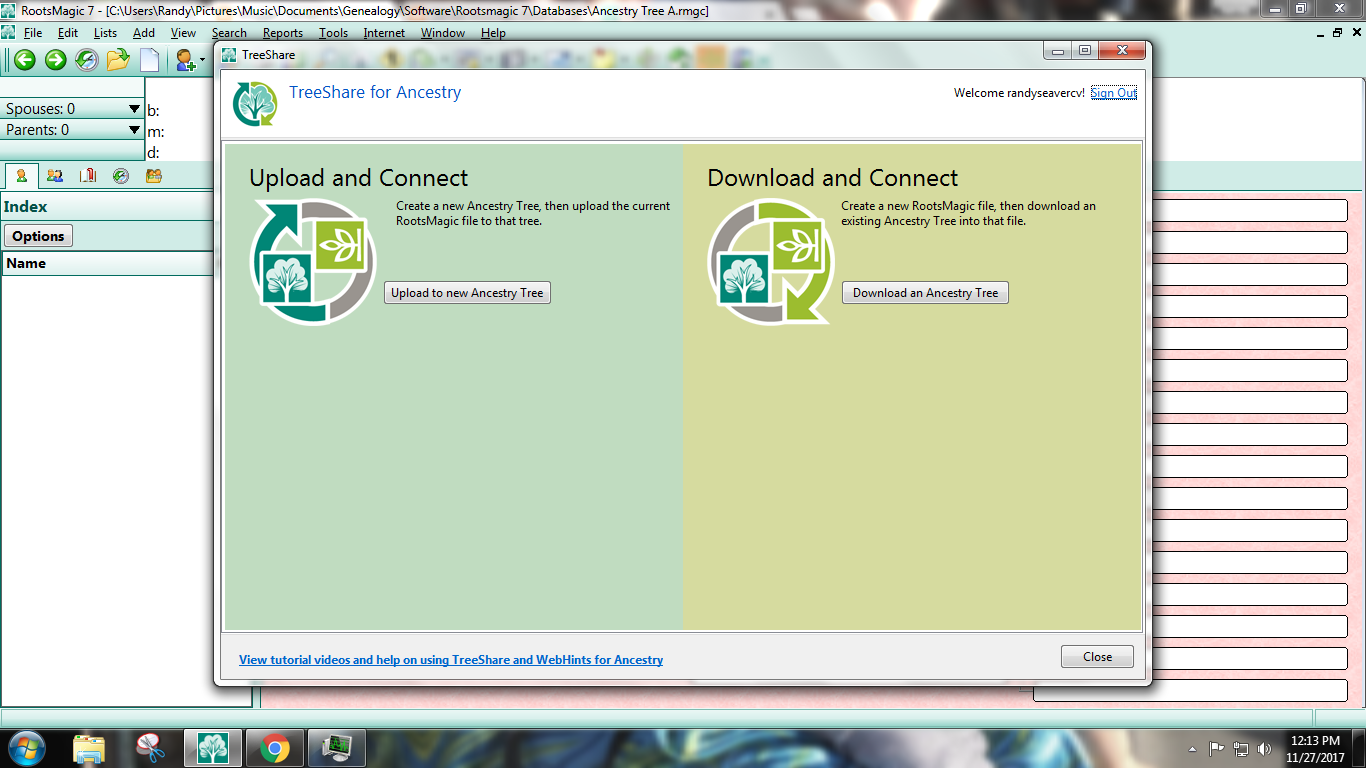The width and height of the screenshot is (1366, 768).
Task: Select the red books tab icon
Action: tap(88, 176)
